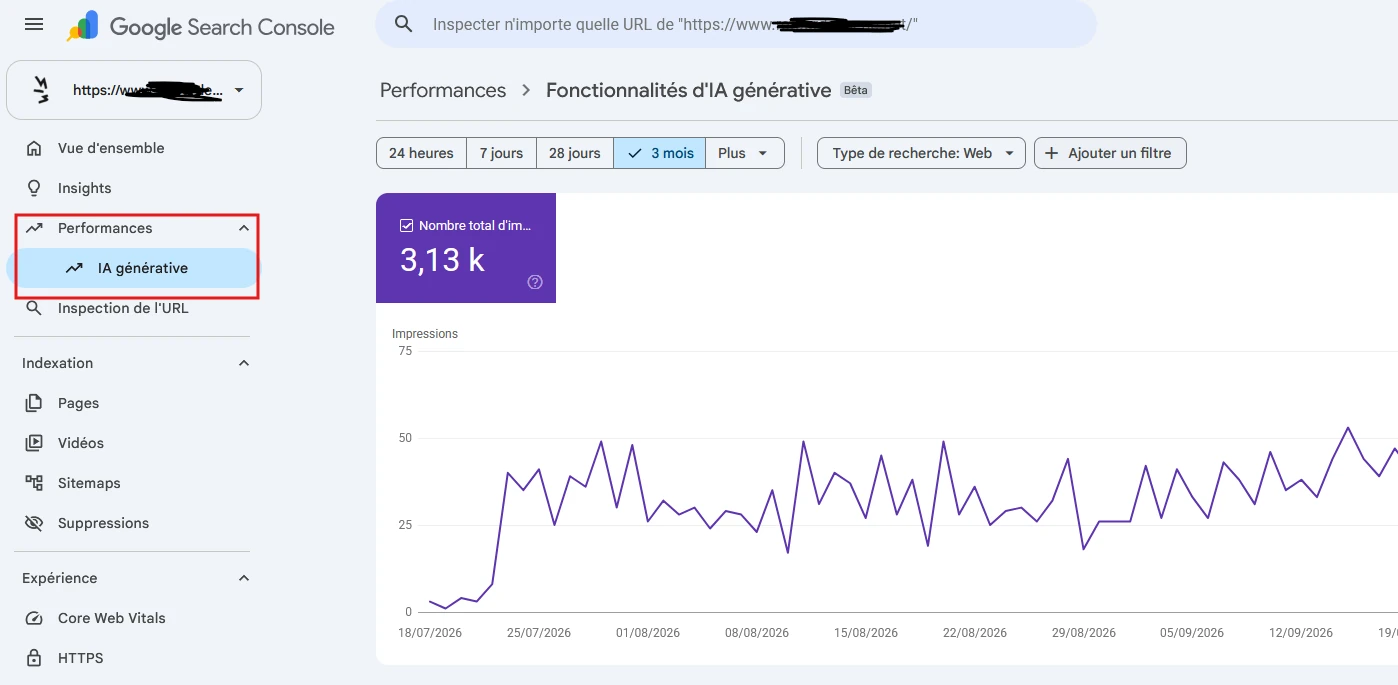Click the Expérience section header
Viewport: 1398px width, 685px height.
[x=60, y=578]
